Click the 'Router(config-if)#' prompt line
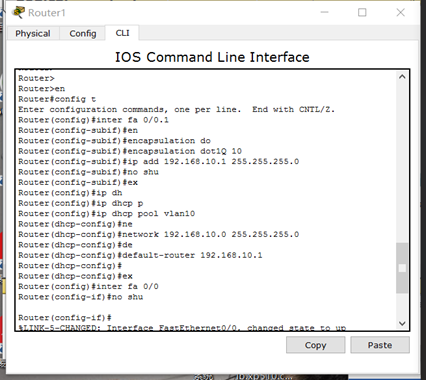Image resolution: width=426 pixels, height=380 pixels. click(x=65, y=318)
